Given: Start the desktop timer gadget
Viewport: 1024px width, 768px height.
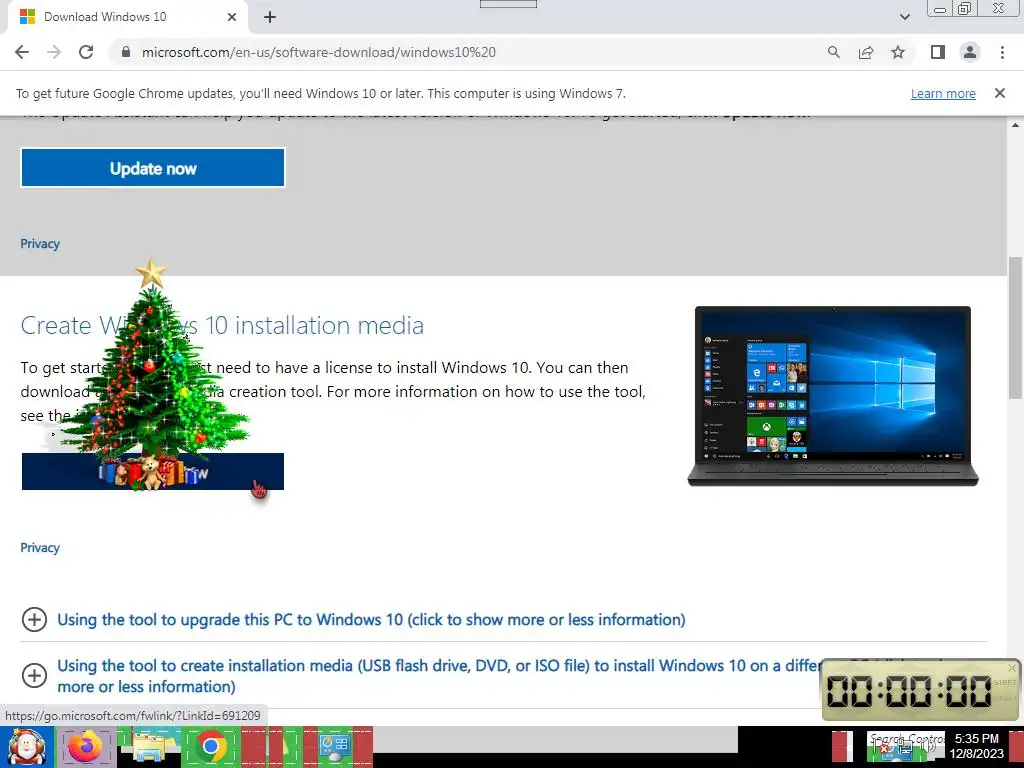Looking at the screenshot, I should [1004, 682].
